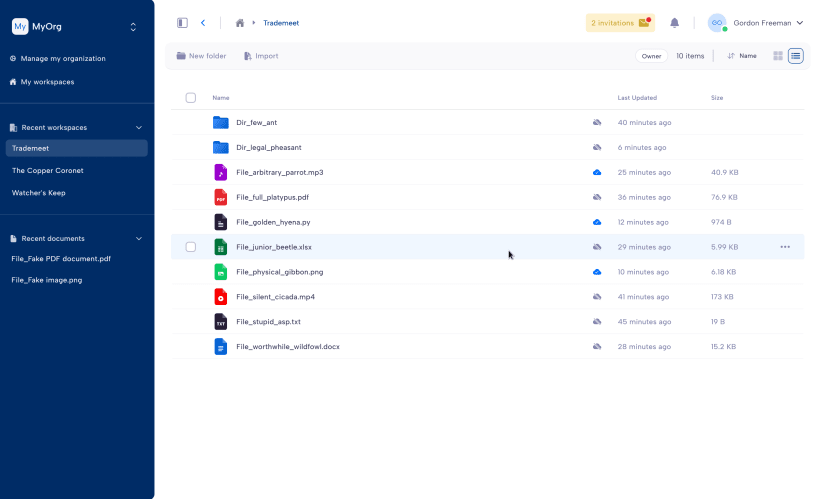Select The Copper Coronet workspace

(48, 171)
